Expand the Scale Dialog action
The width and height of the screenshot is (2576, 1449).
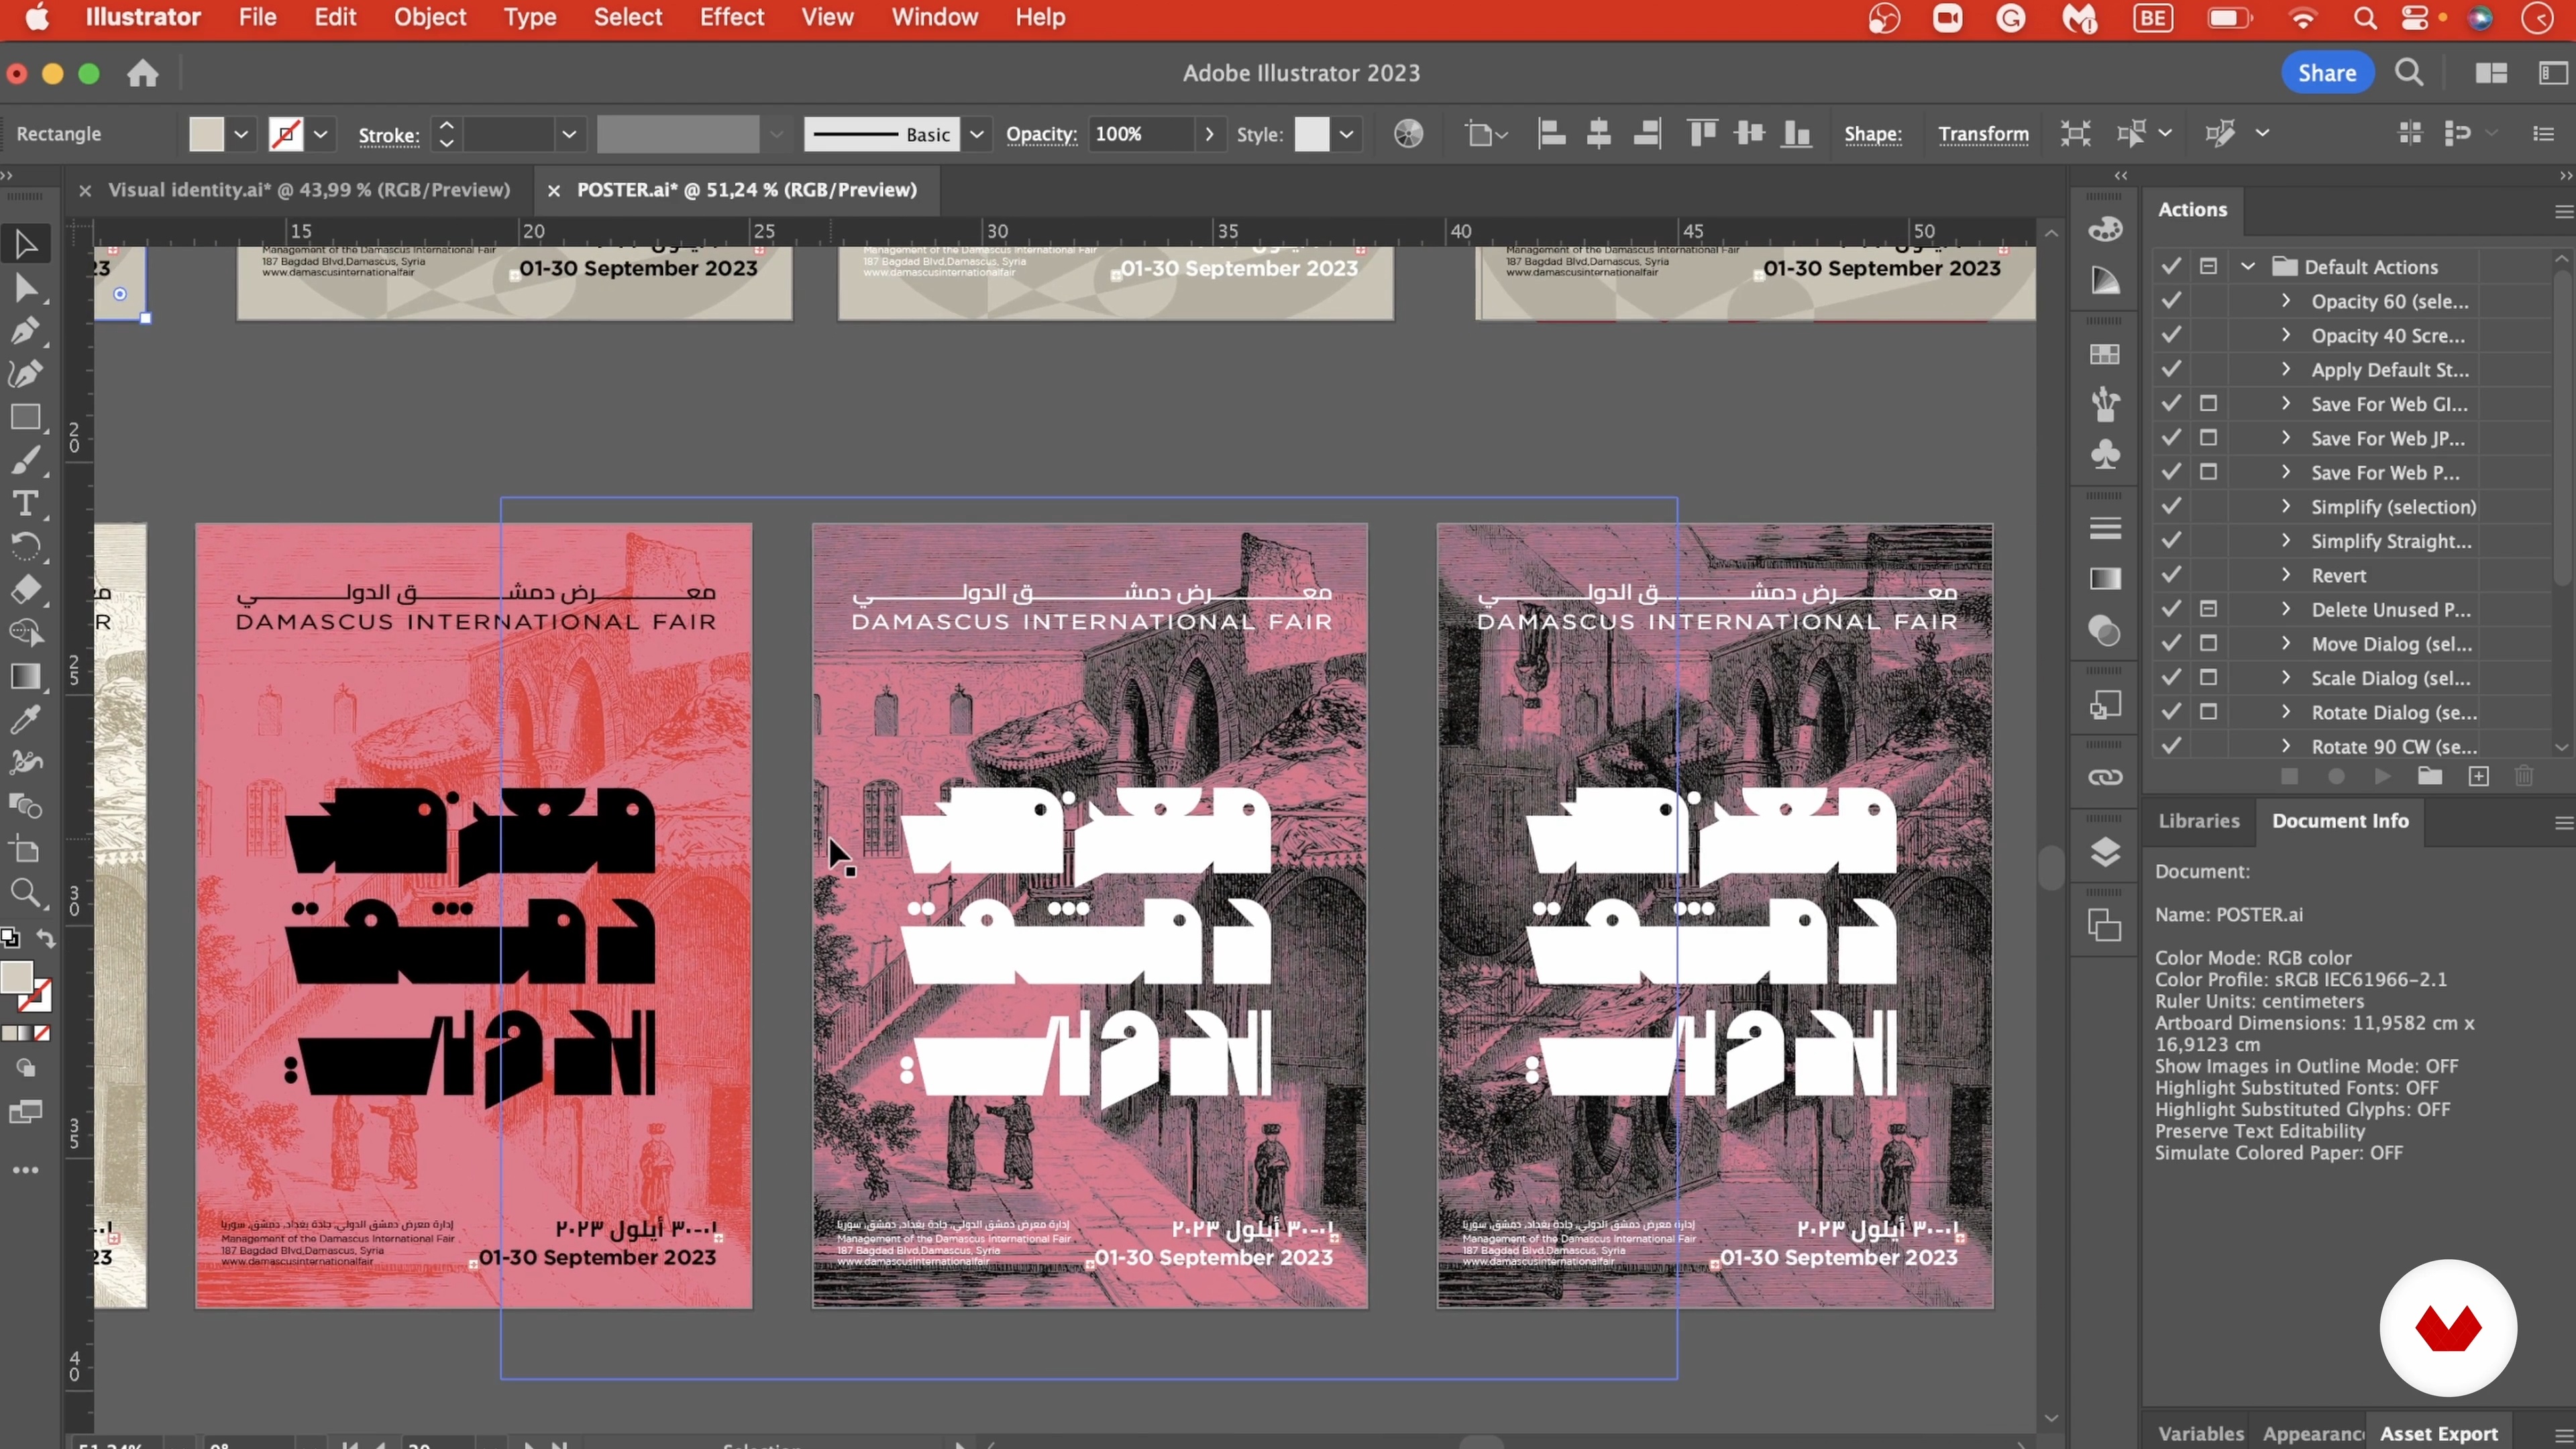2286,677
